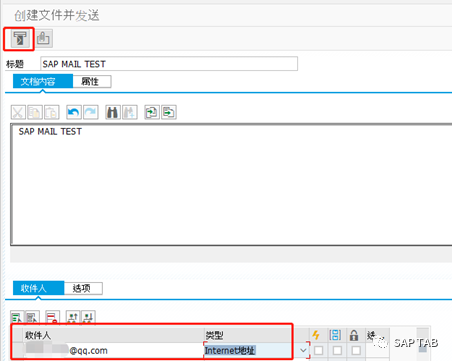This screenshot has width=452, height=361.
Task: Open Find with the binoculars icon
Action: point(113,113)
